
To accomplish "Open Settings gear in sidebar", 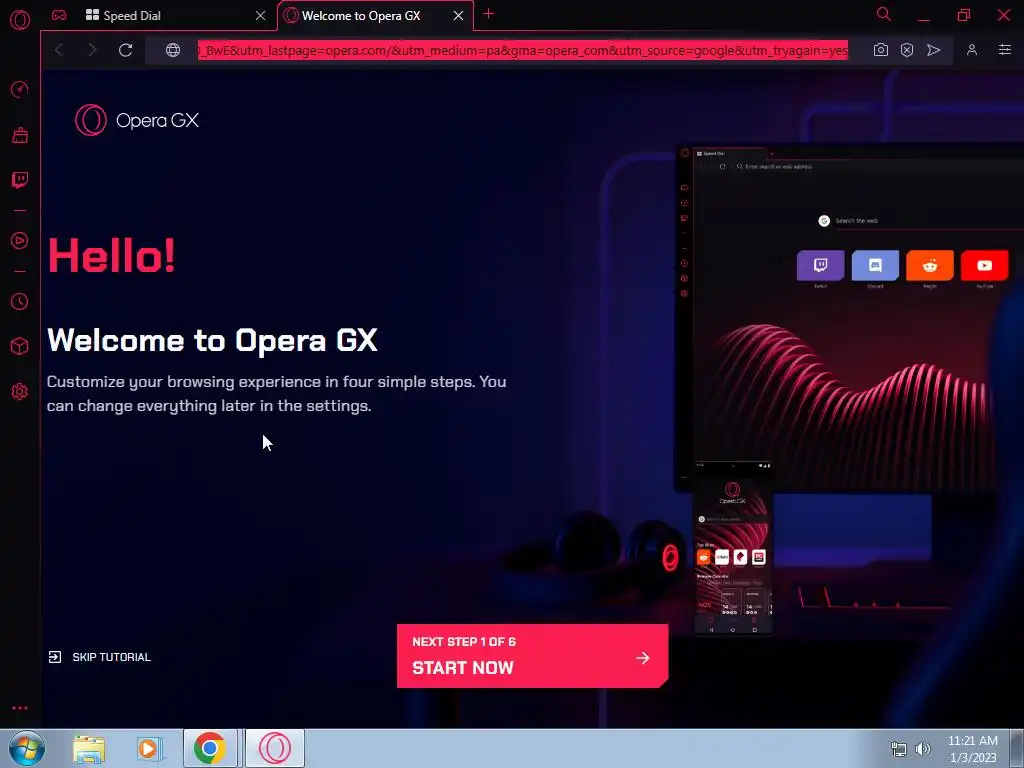I will pyautogui.click(x=20, y=391).
